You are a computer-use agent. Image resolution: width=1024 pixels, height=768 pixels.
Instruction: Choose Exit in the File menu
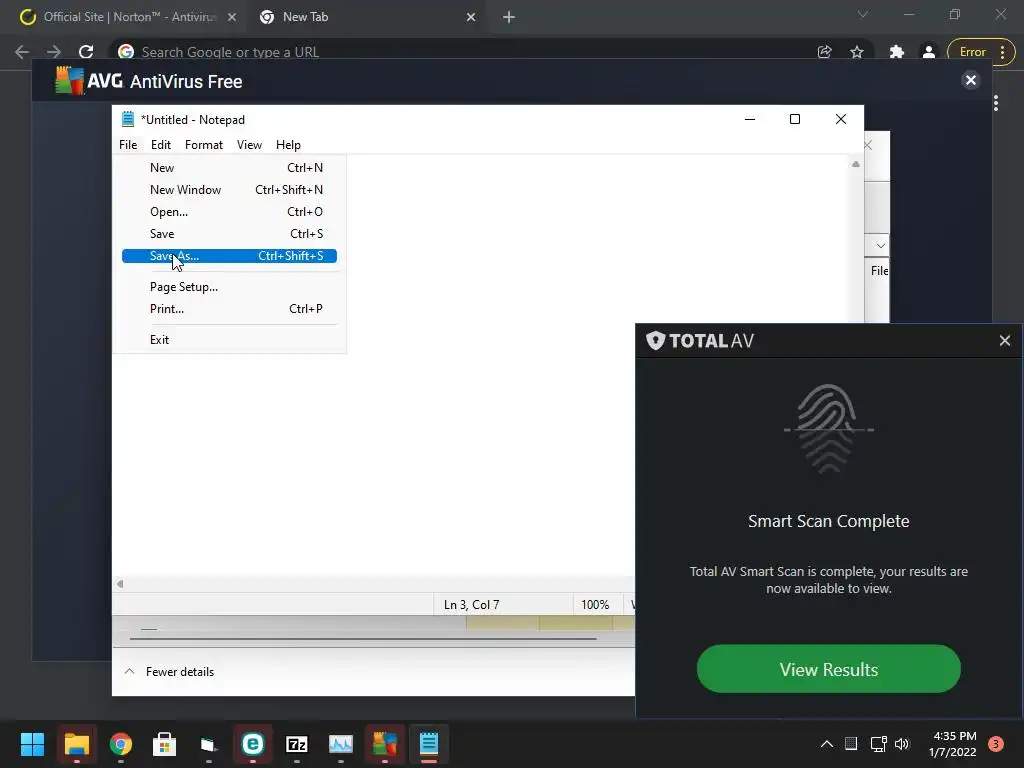[x=229, y=340]
